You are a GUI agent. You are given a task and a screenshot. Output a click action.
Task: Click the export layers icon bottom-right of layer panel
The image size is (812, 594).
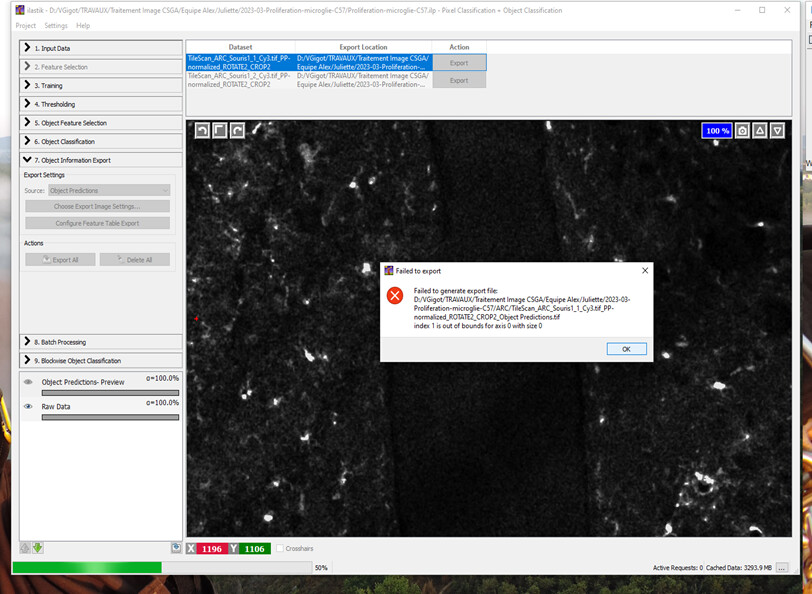point(176,546)
